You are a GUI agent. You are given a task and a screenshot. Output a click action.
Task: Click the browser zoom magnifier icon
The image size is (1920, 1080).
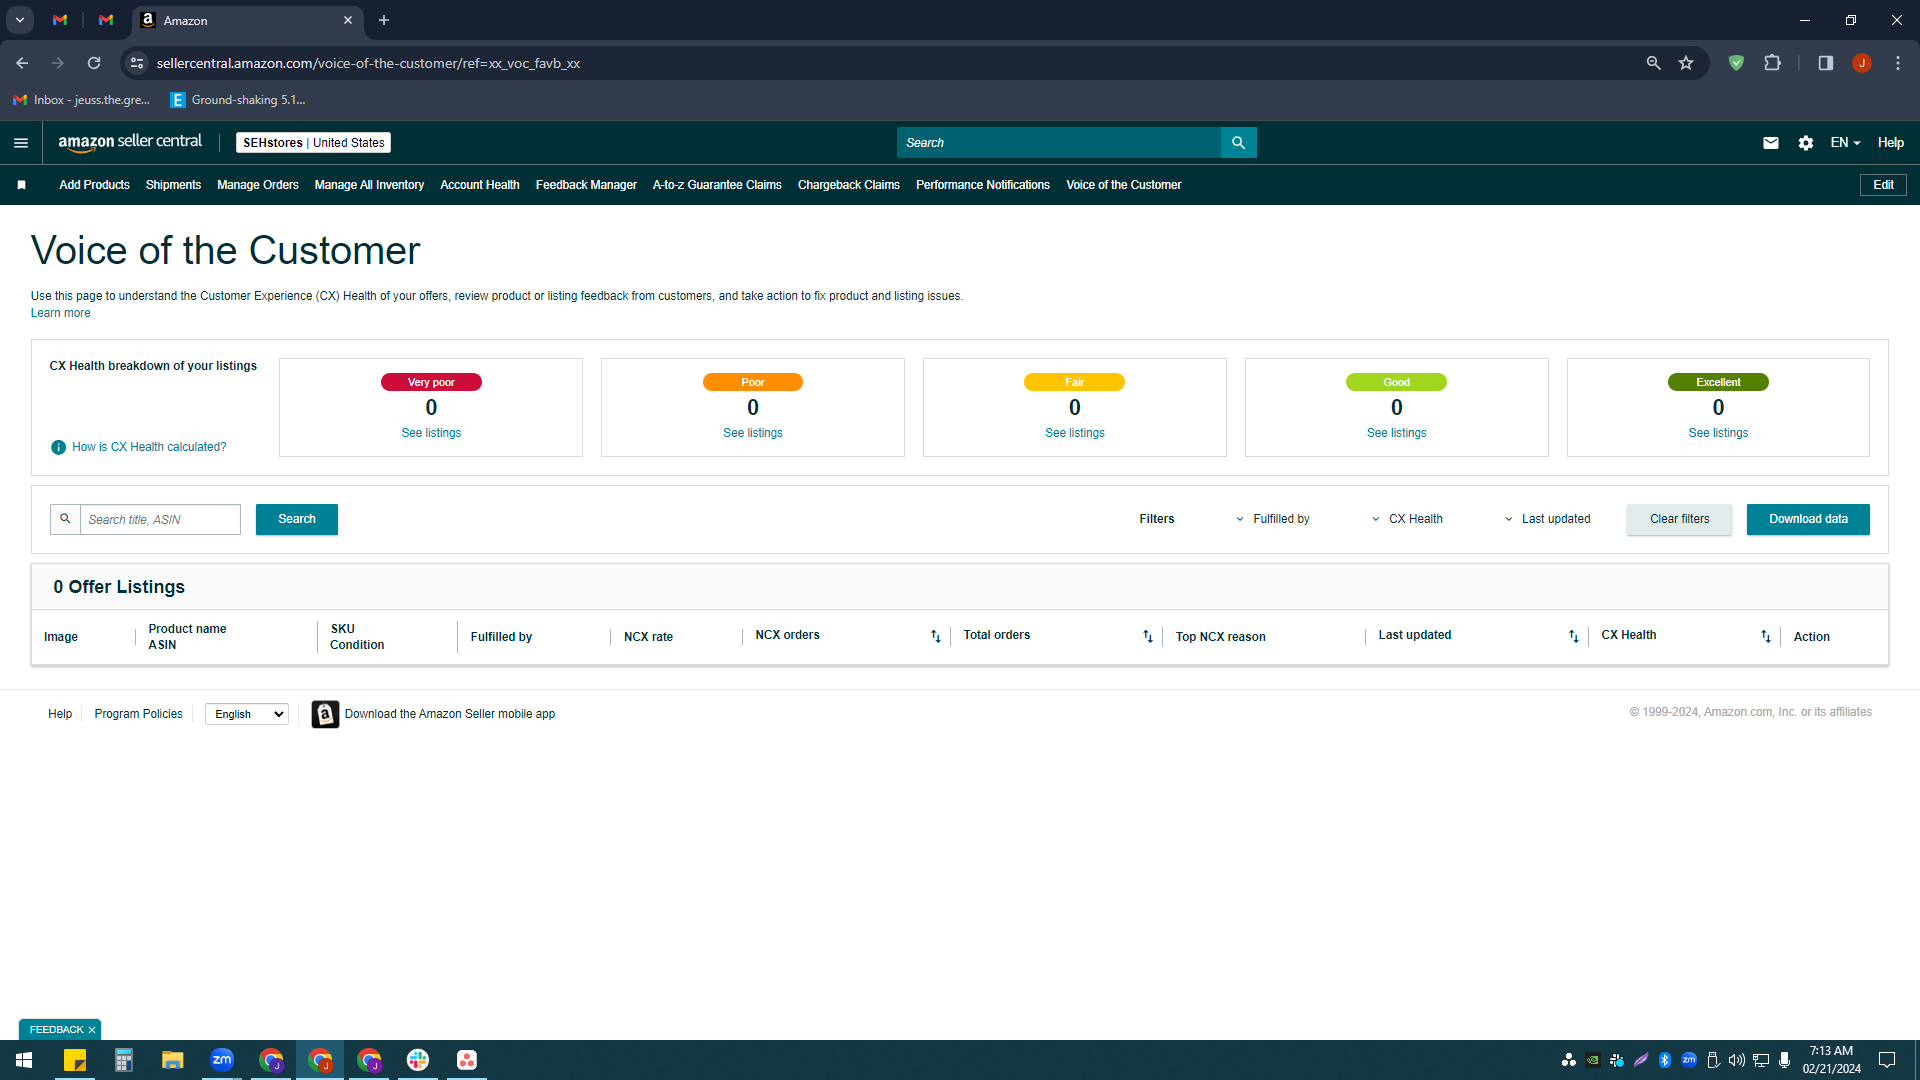1653,63
